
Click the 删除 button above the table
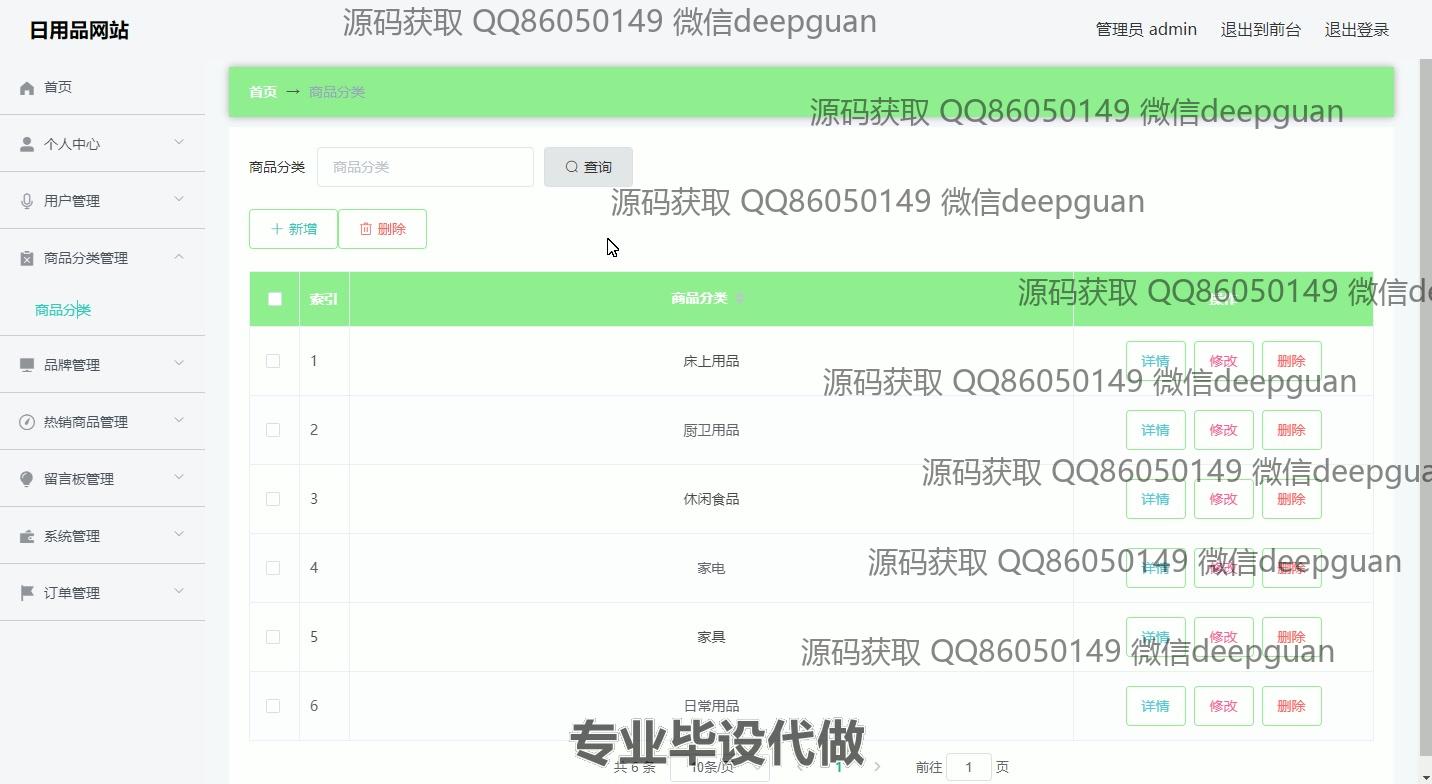[x=382, y=229]
